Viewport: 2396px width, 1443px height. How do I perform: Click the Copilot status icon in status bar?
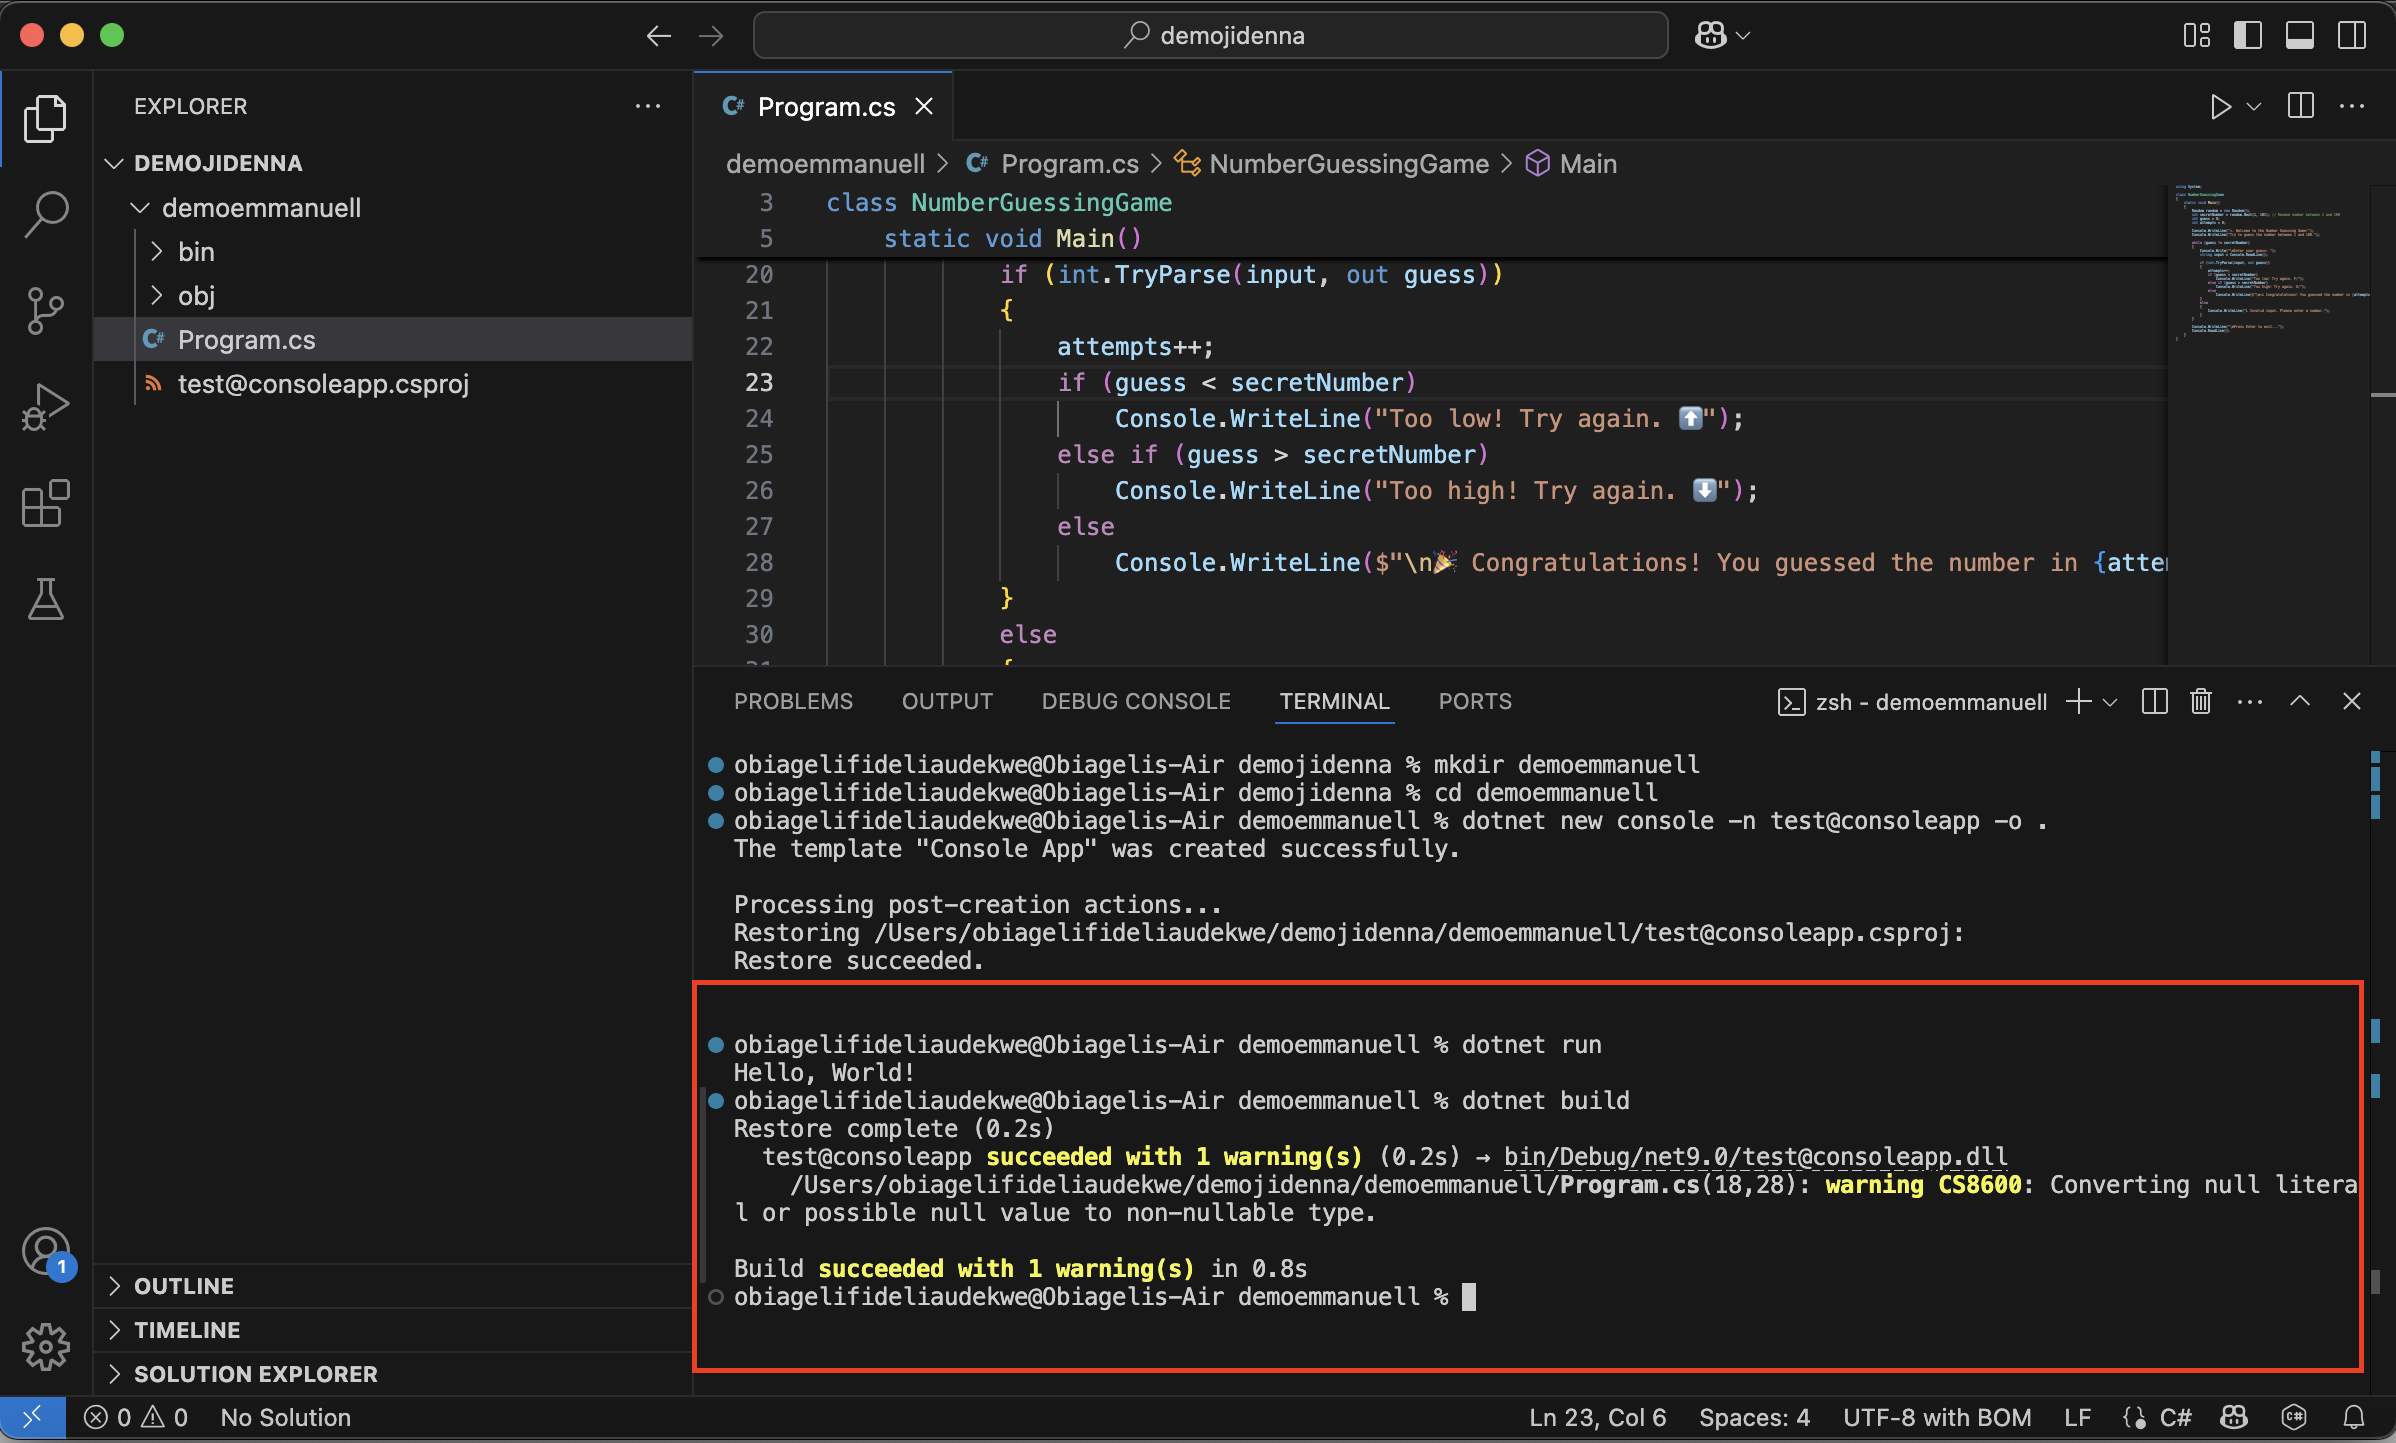[2234, 1417]
